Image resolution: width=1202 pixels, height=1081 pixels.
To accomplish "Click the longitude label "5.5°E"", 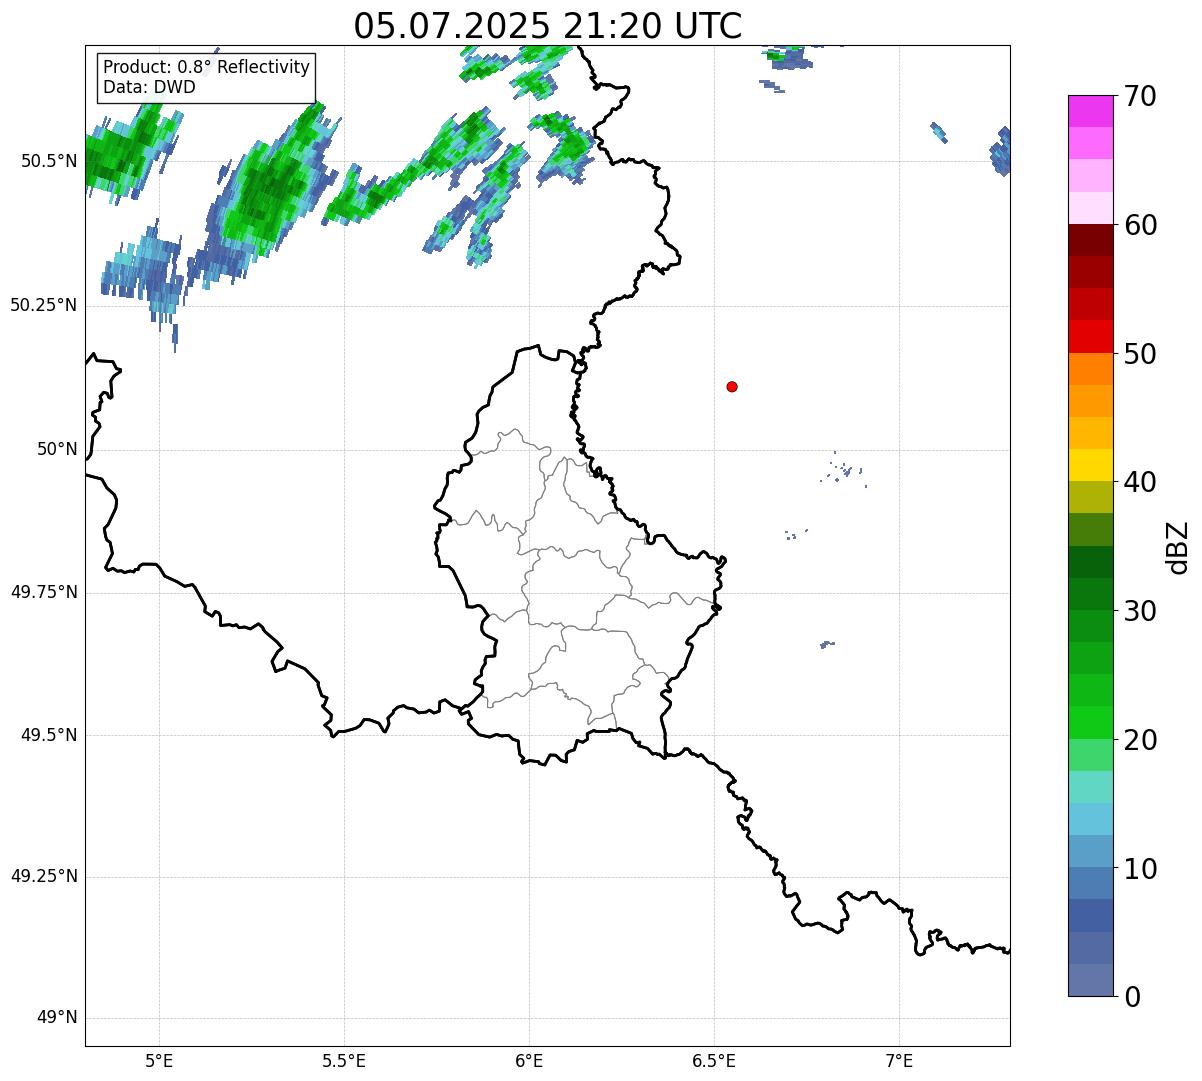I will pyautogui.click(x=344, y=1061).
